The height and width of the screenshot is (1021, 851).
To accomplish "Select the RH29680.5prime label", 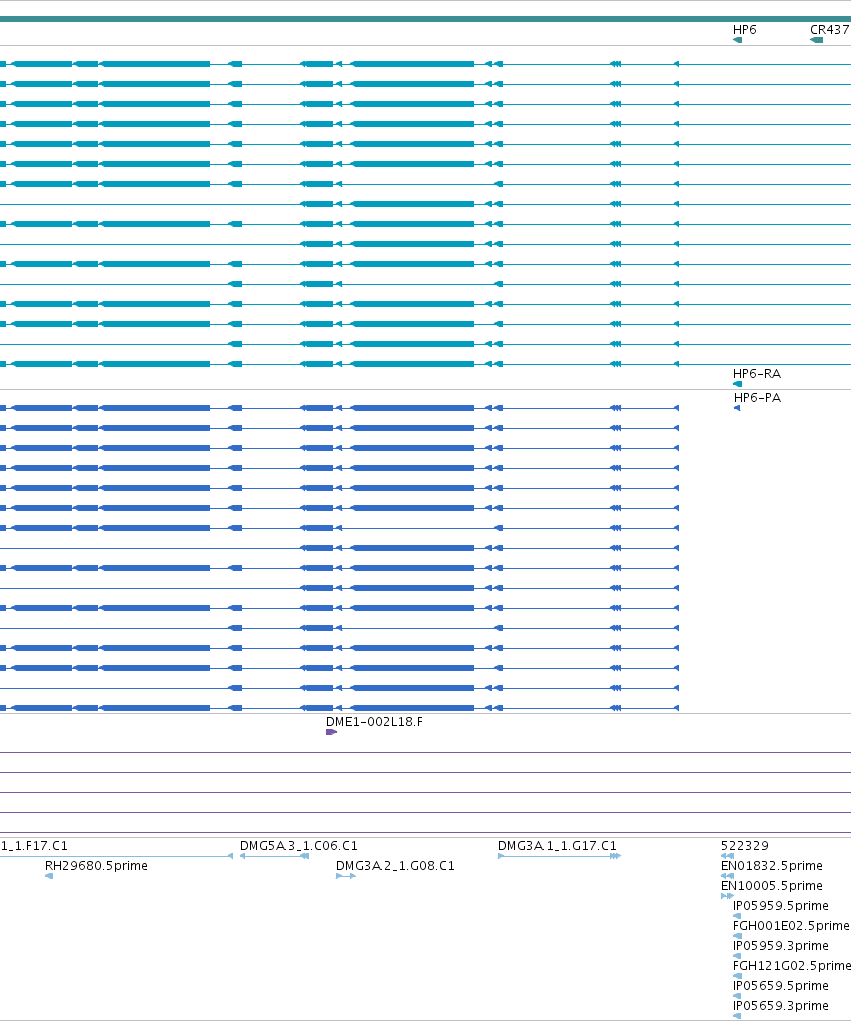I will tap(96, 865).
